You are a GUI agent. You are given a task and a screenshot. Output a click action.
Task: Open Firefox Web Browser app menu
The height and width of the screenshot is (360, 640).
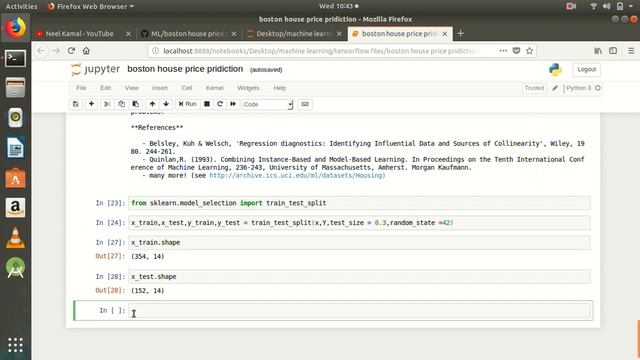coord(91,6)
